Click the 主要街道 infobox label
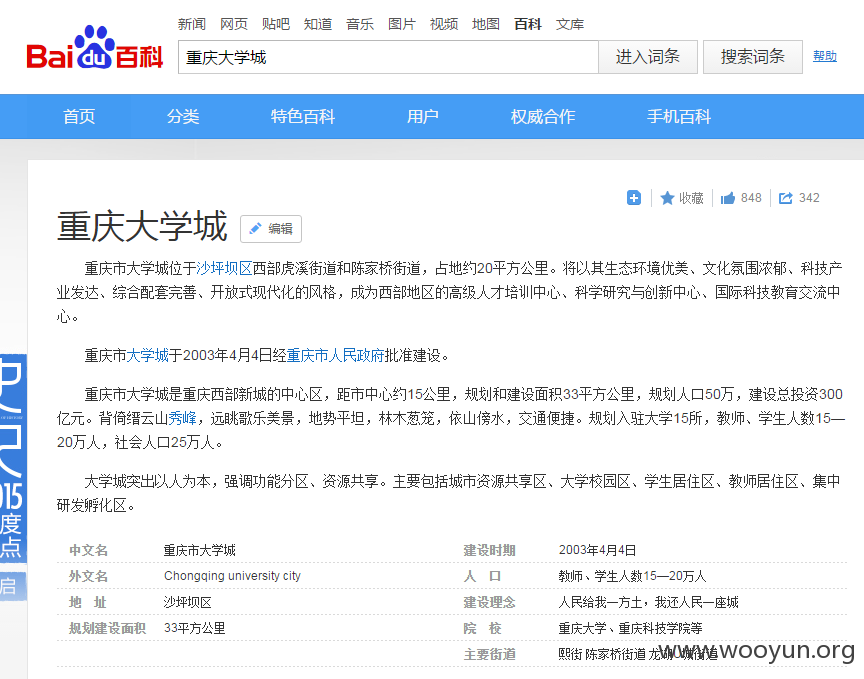864x679 pixels. [x=489, y=654]
